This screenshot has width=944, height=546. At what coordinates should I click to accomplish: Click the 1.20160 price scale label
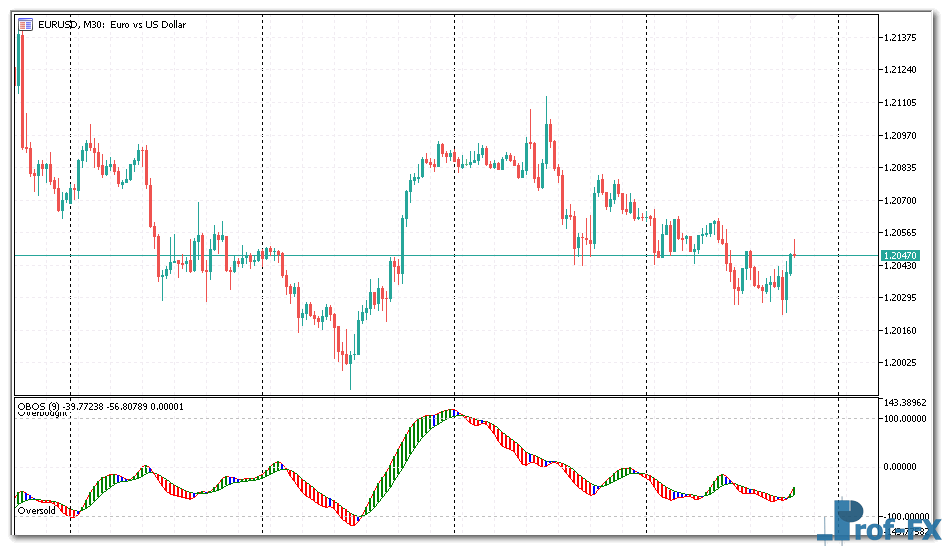(x=902, y=330)
